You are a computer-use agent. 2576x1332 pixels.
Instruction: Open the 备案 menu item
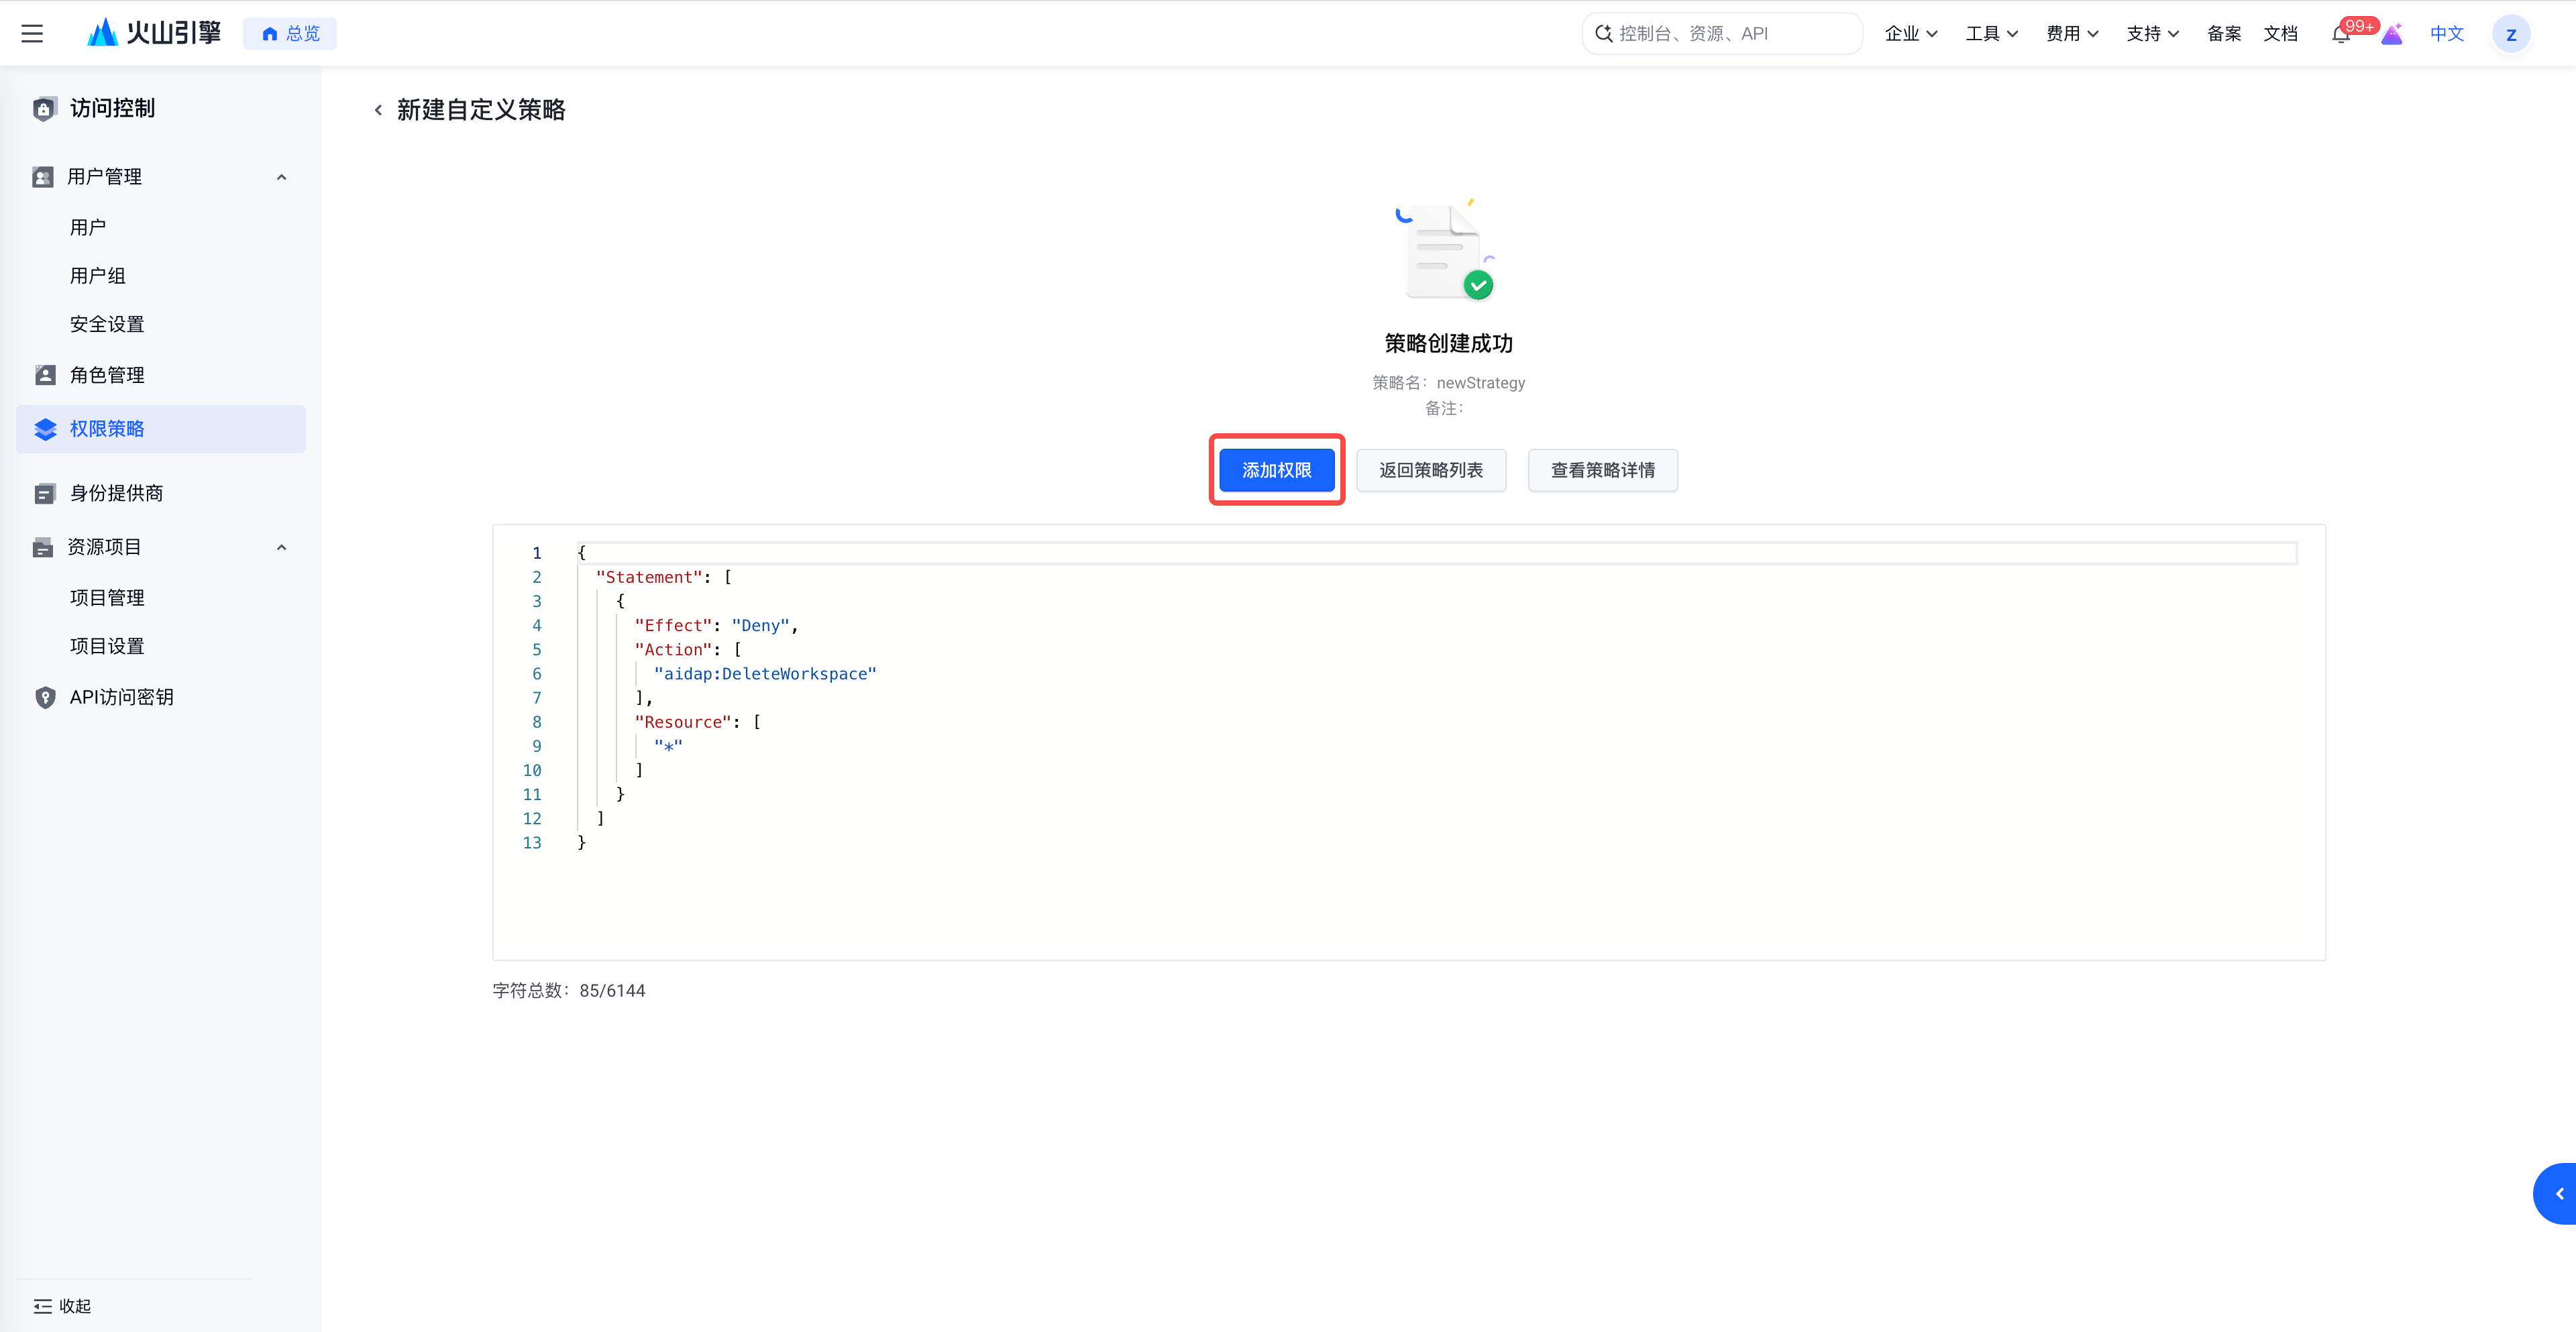pos(2224,34)
